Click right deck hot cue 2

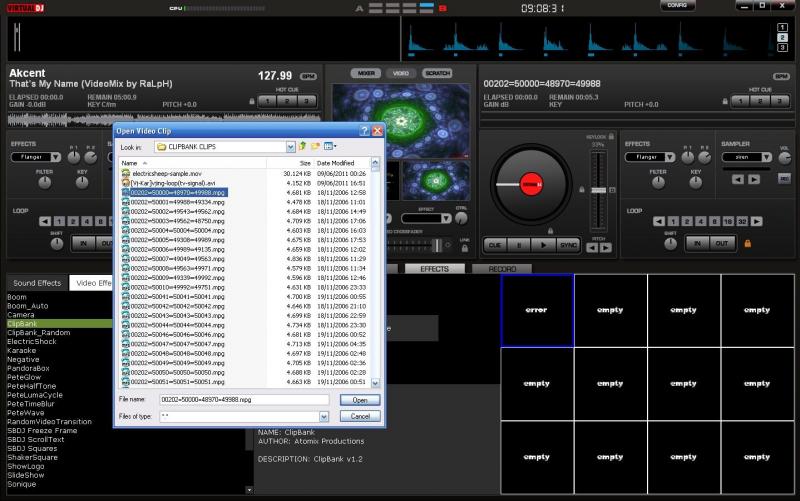coord(760,101)
